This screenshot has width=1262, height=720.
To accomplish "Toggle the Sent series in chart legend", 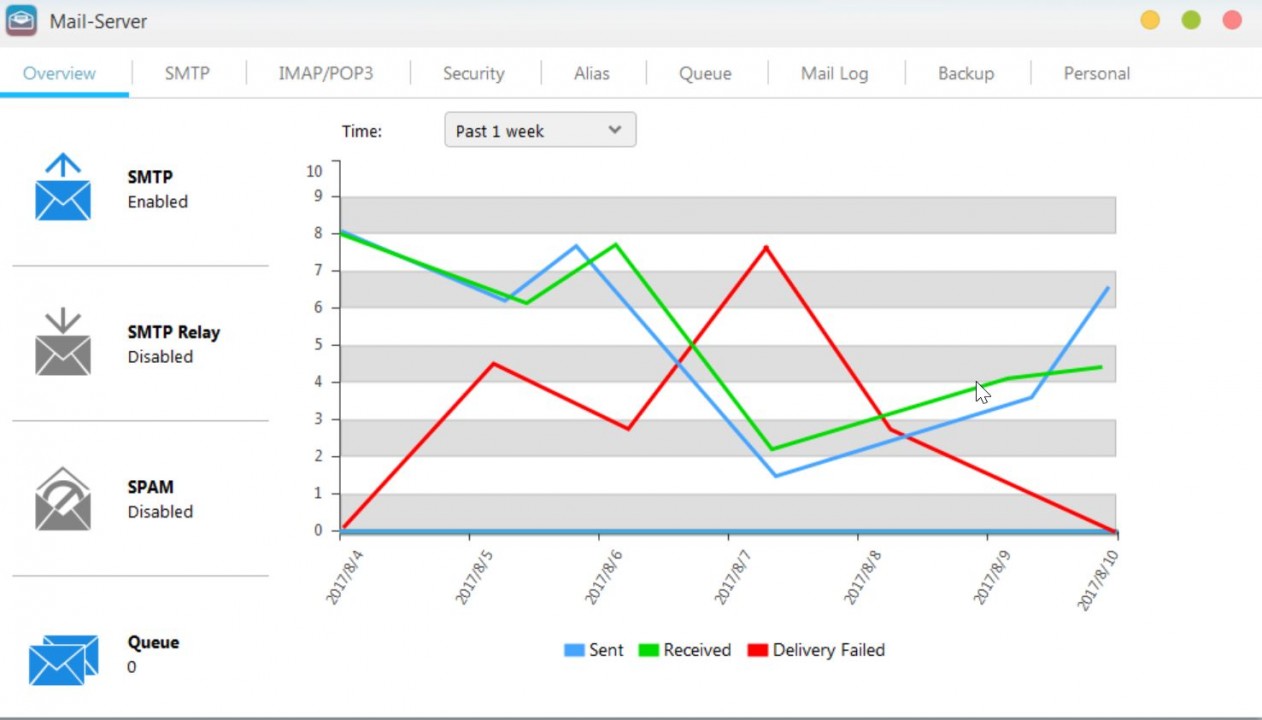I will [594, 650].
